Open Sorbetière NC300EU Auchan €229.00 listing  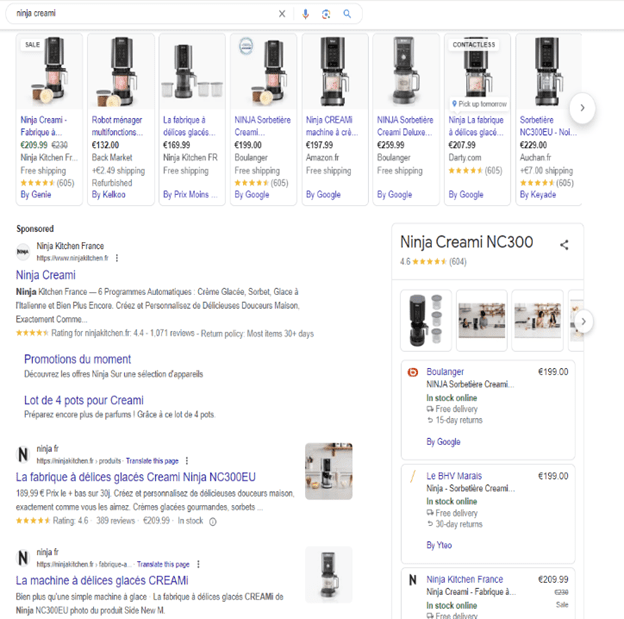(549, 119)
